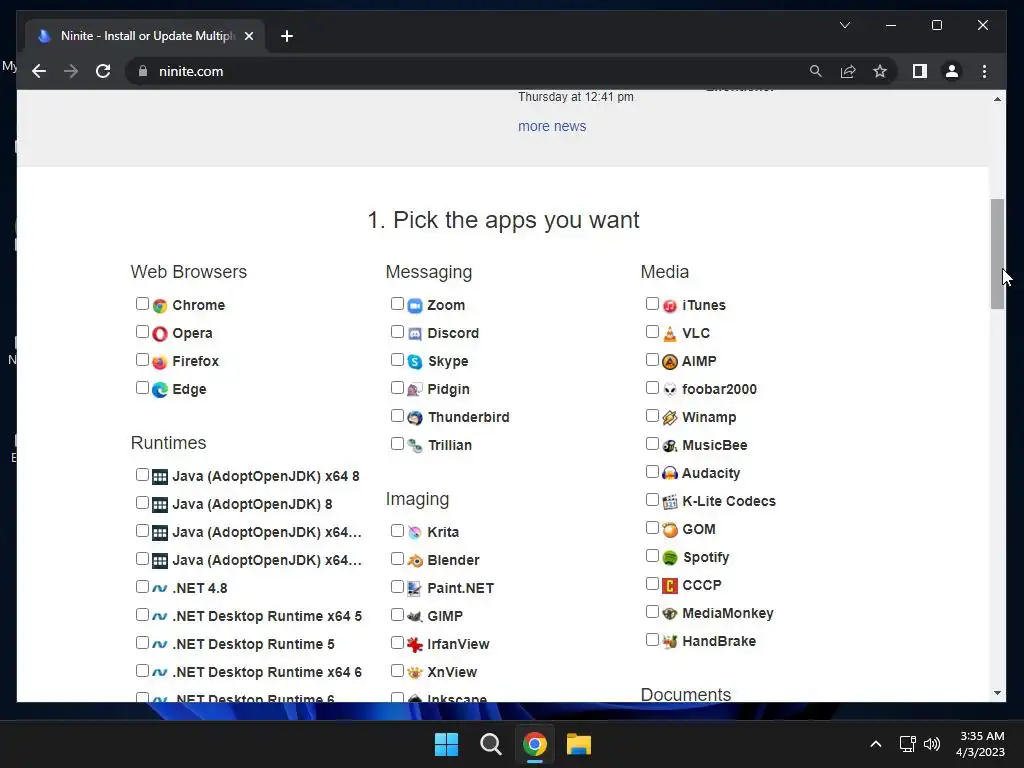Click the 'XnView' label
The height and width of the screenshot is (768, 1024).
pos(452,672)
